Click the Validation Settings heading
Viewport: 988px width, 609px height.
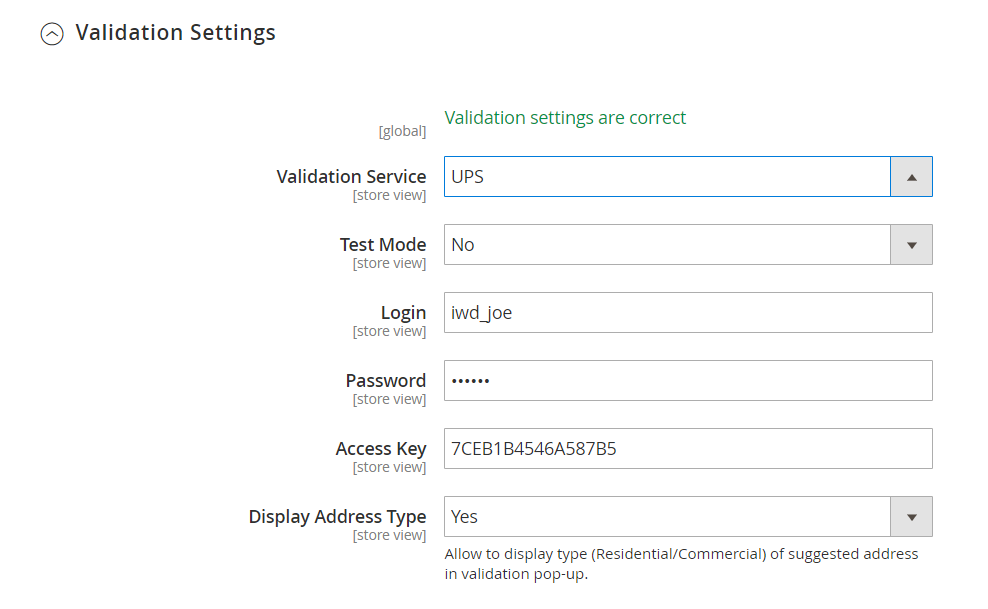(x=175, y=33)
